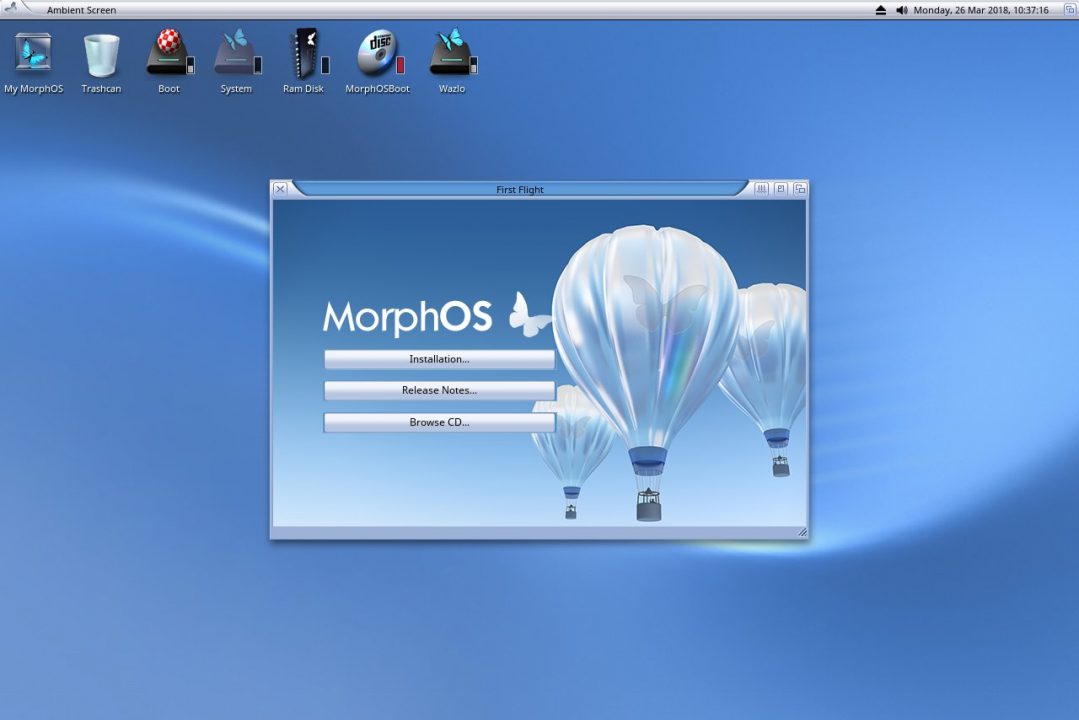Click the zoom gadget in First Flight titlebar

coord(780,189)
